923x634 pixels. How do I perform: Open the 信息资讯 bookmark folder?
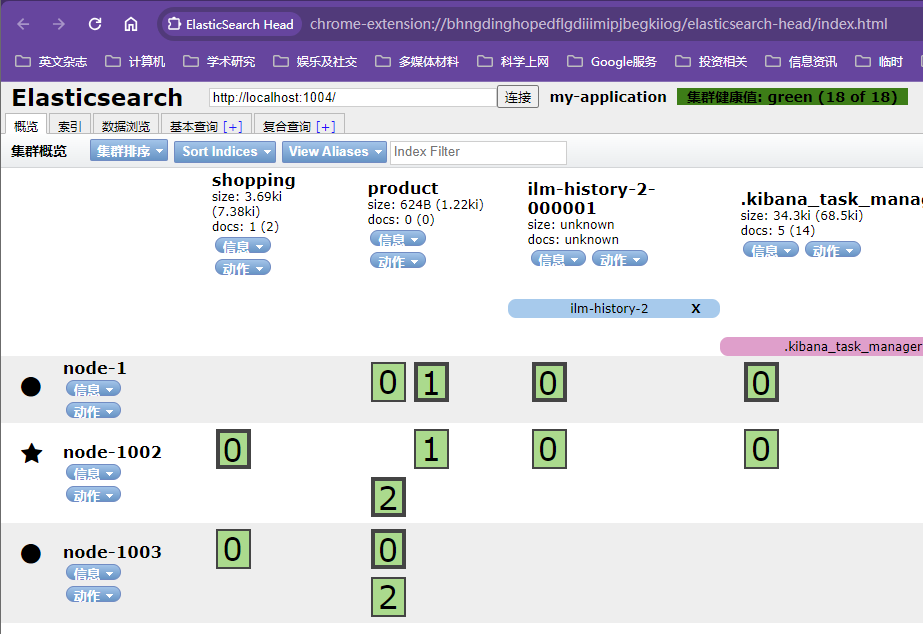(801, 61)
